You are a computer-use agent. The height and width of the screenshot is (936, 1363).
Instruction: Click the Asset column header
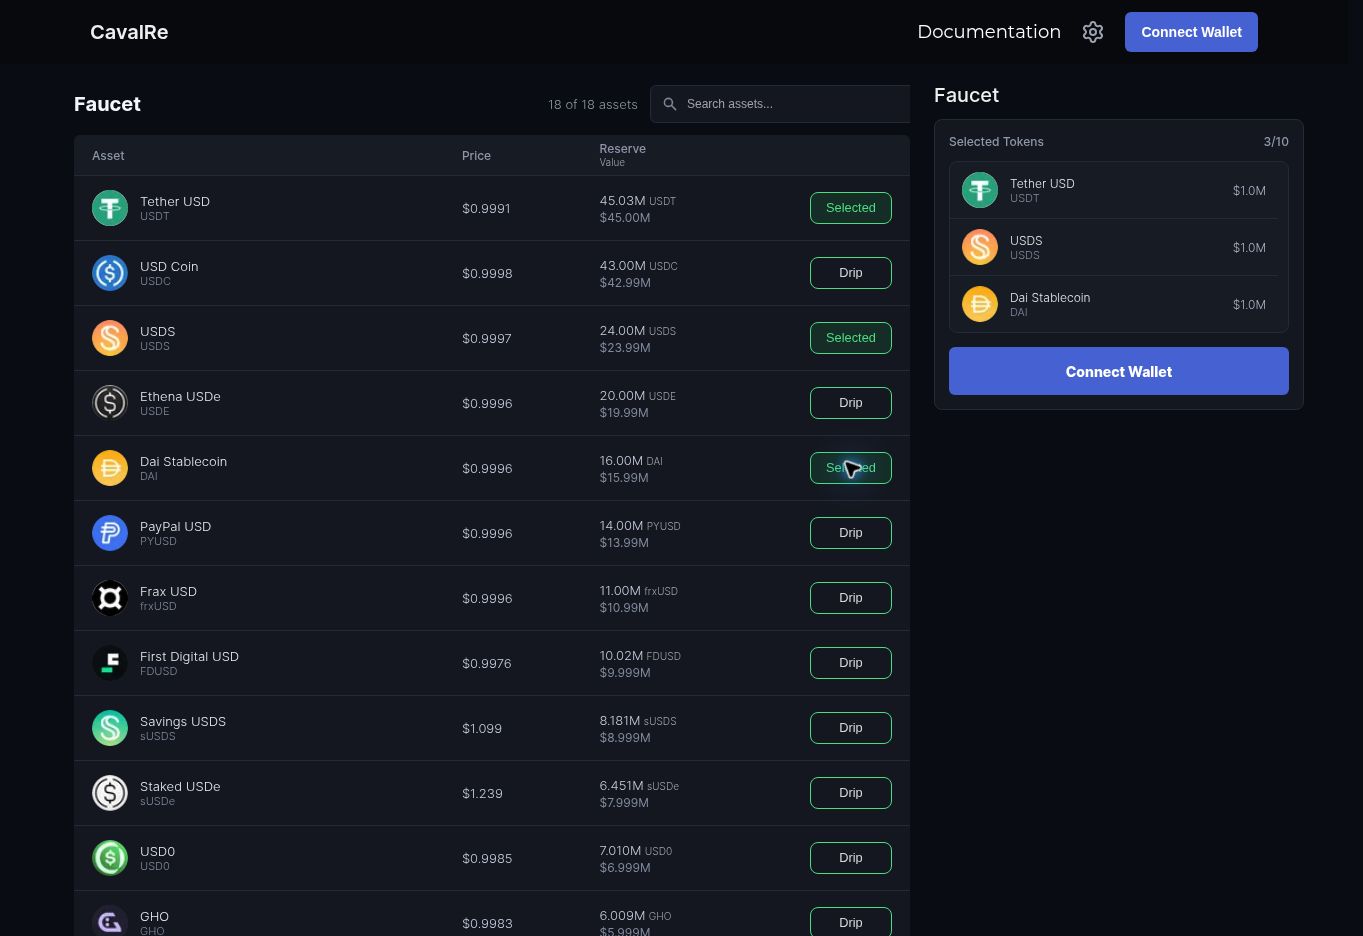pyautogui.click(x=108, y=156)
